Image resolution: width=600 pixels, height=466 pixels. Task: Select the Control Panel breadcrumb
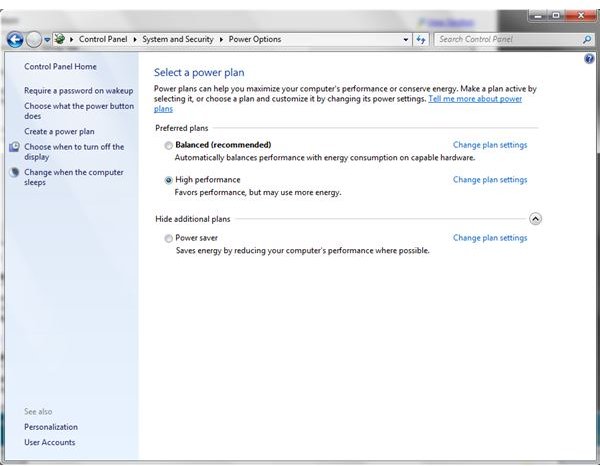tap(103, 39)
